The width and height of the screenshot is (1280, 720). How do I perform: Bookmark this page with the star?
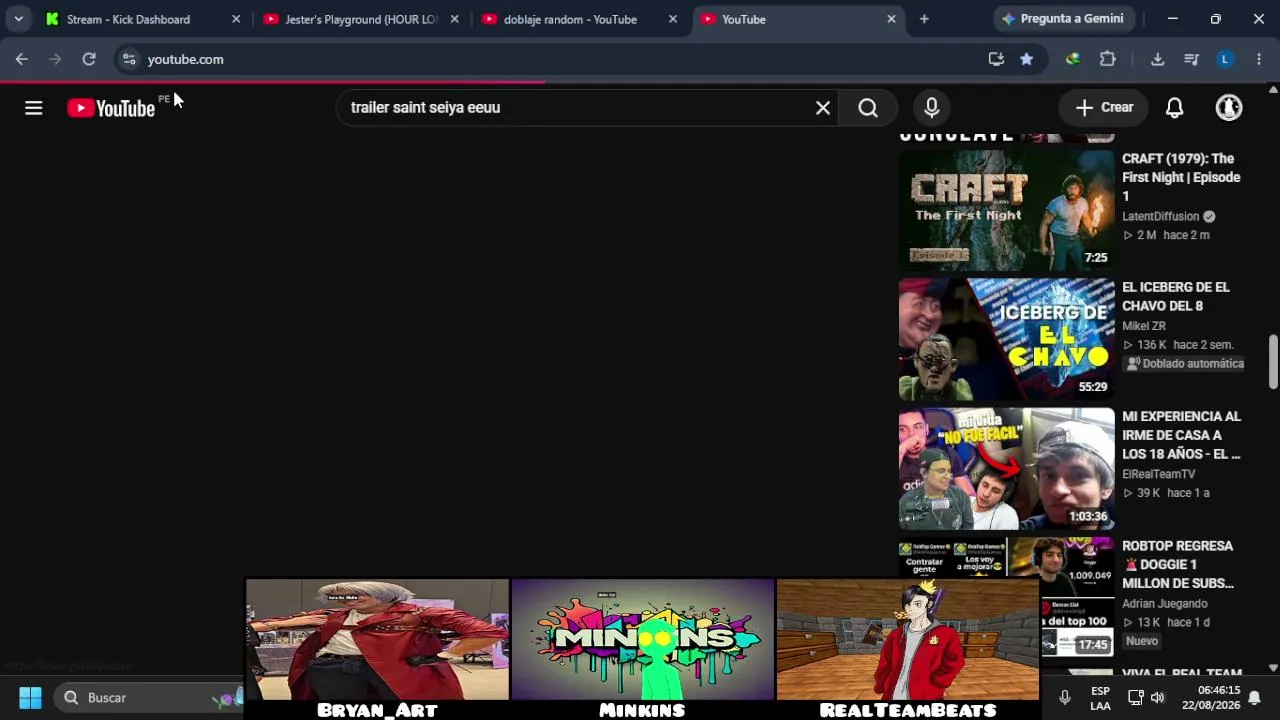coord(1027,59)
